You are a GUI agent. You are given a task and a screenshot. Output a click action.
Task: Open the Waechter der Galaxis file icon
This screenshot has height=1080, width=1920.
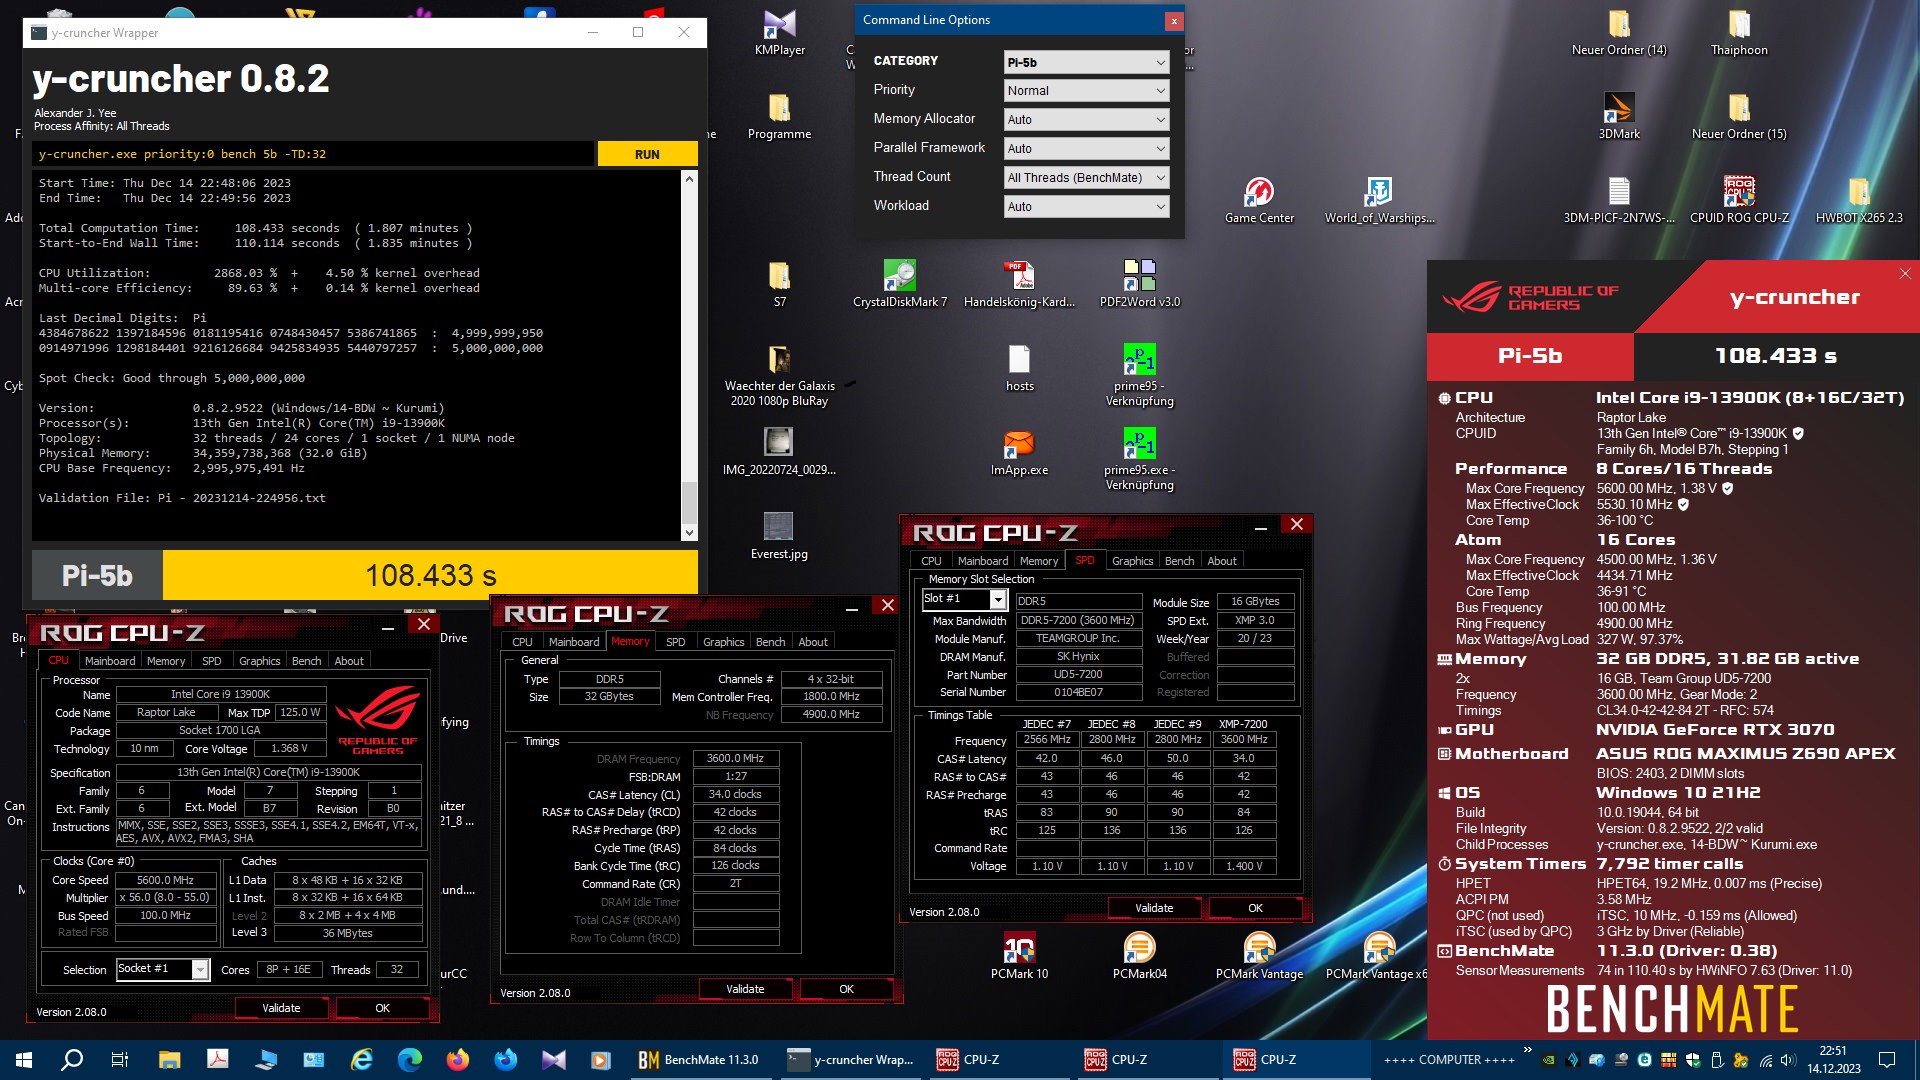779,375
